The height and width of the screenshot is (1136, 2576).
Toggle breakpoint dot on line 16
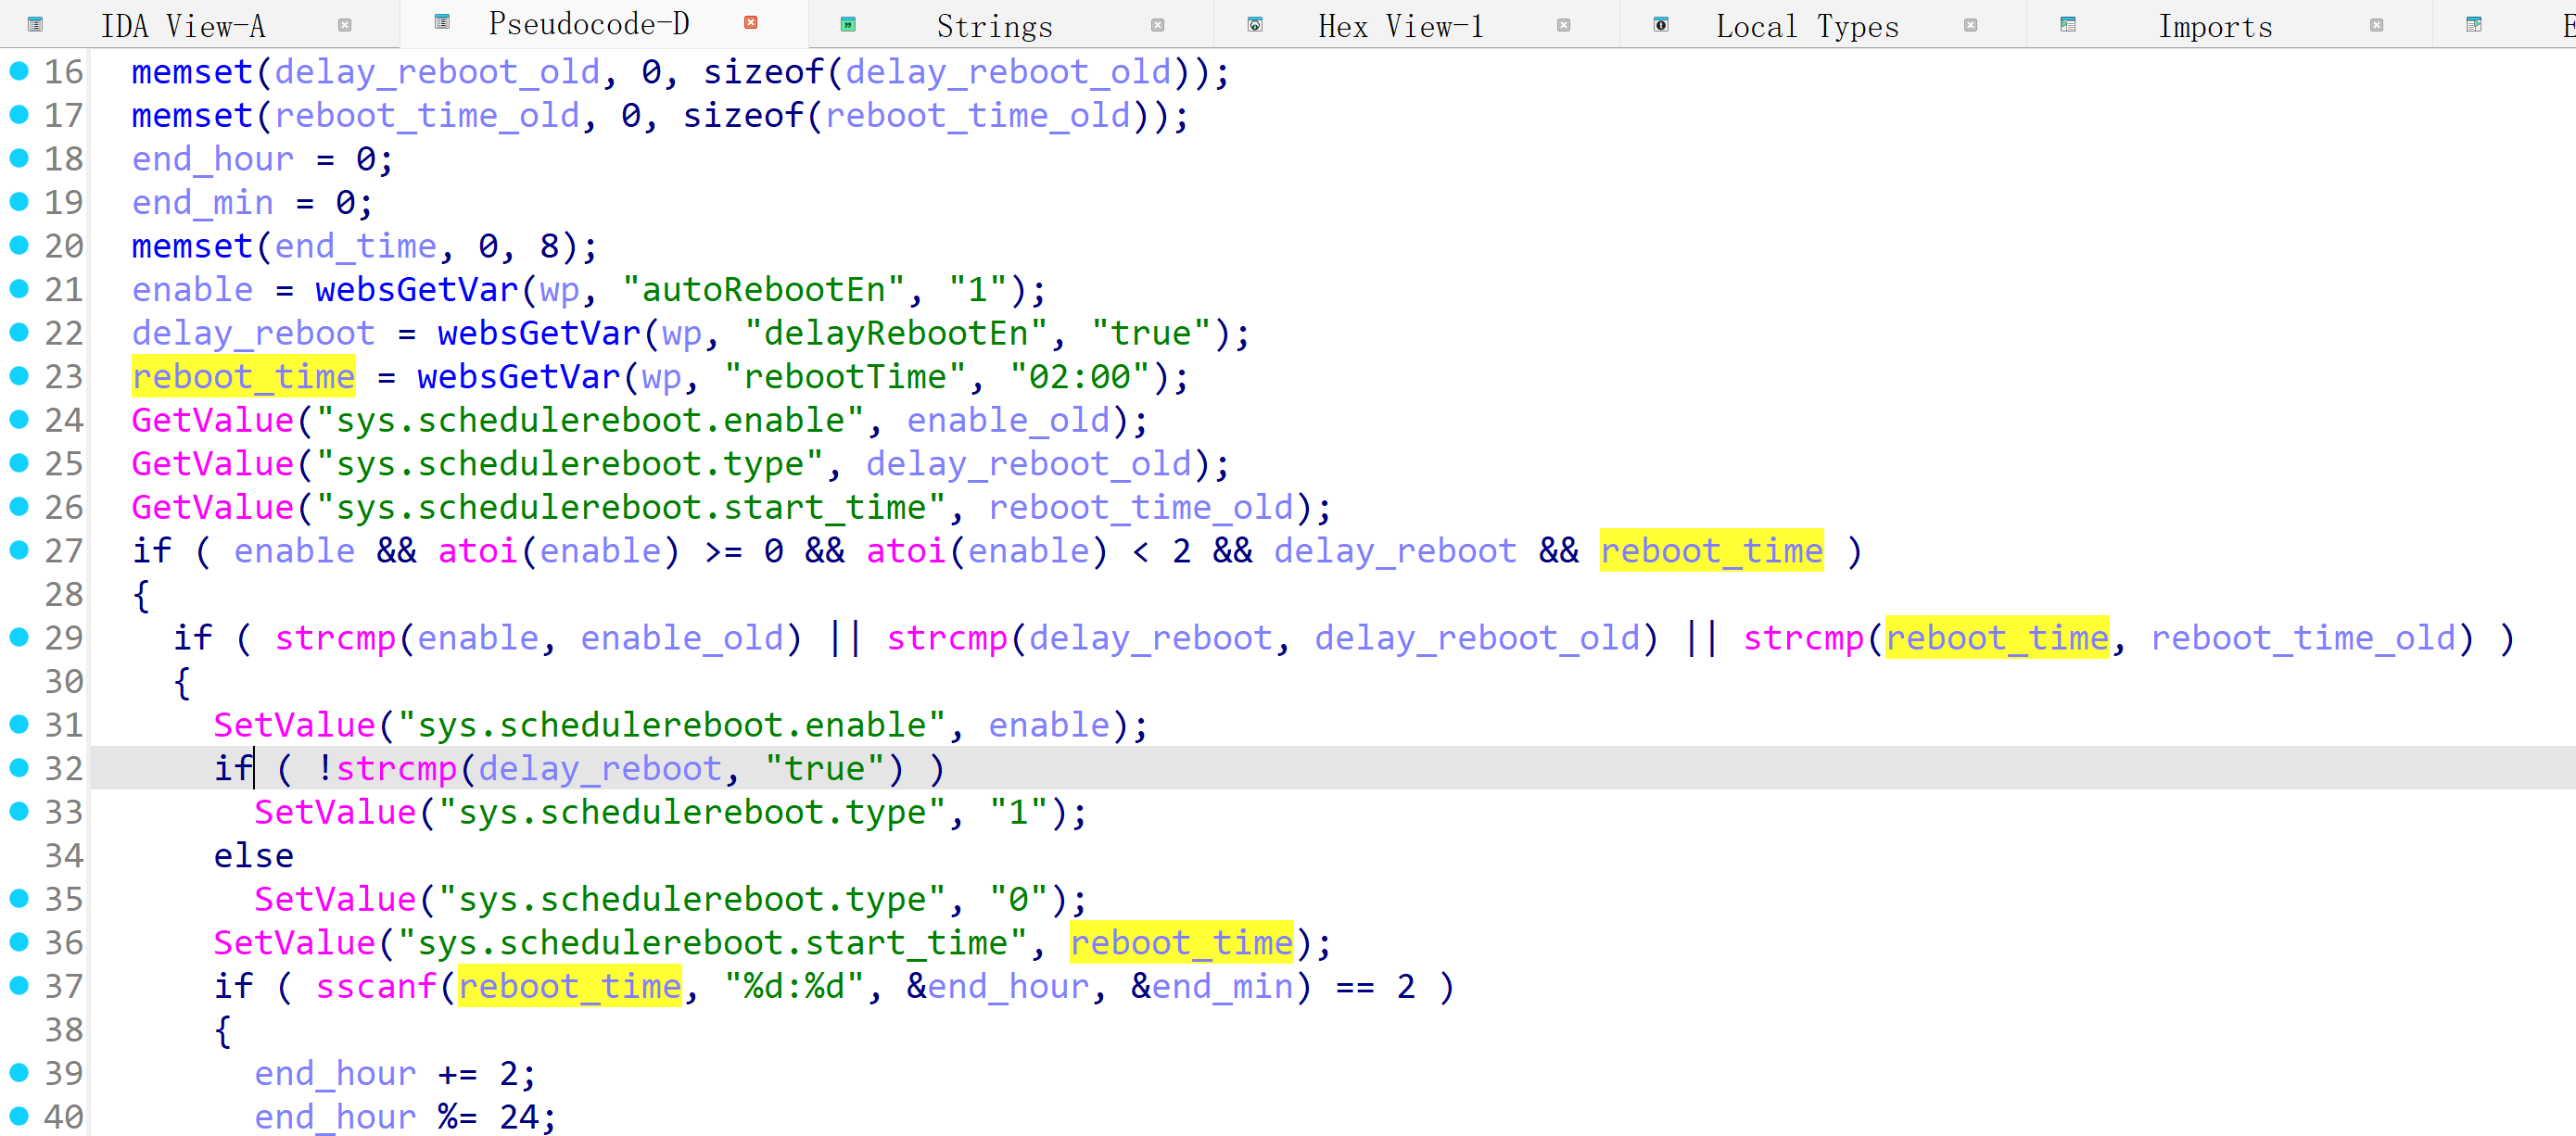(x=19, y=71)
